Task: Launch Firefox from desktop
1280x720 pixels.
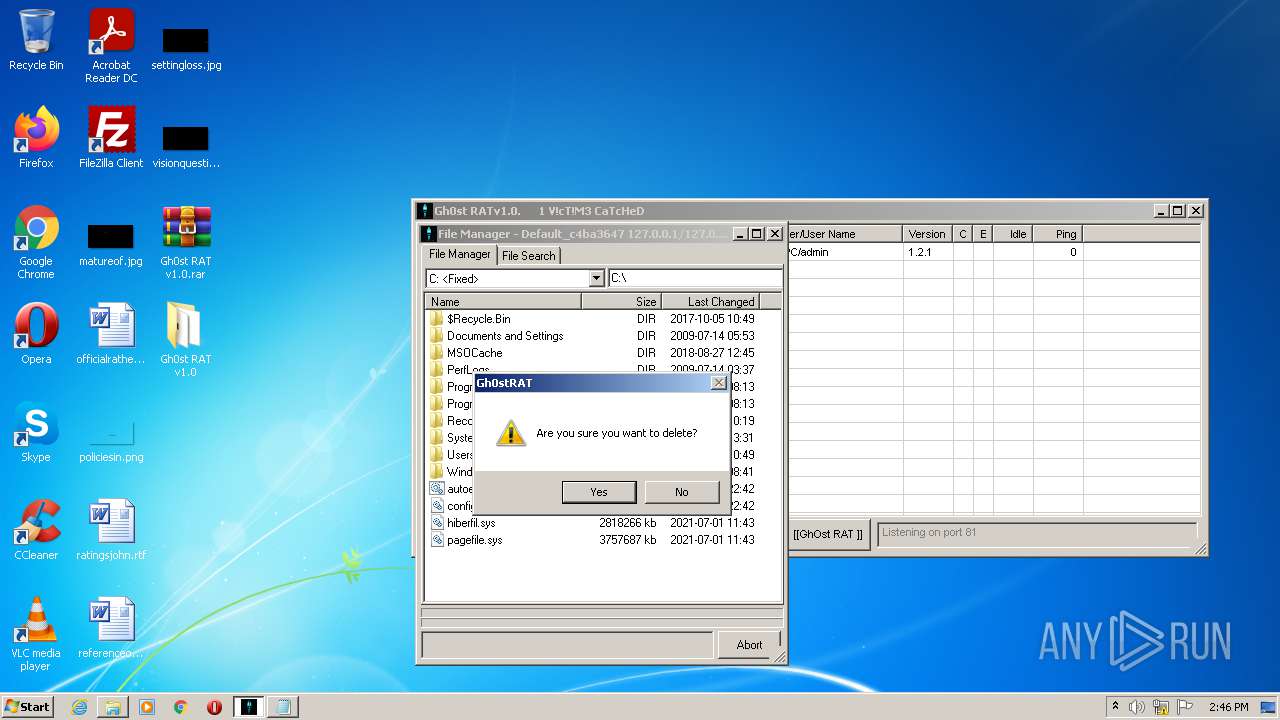Action: [x=36, y=138]
